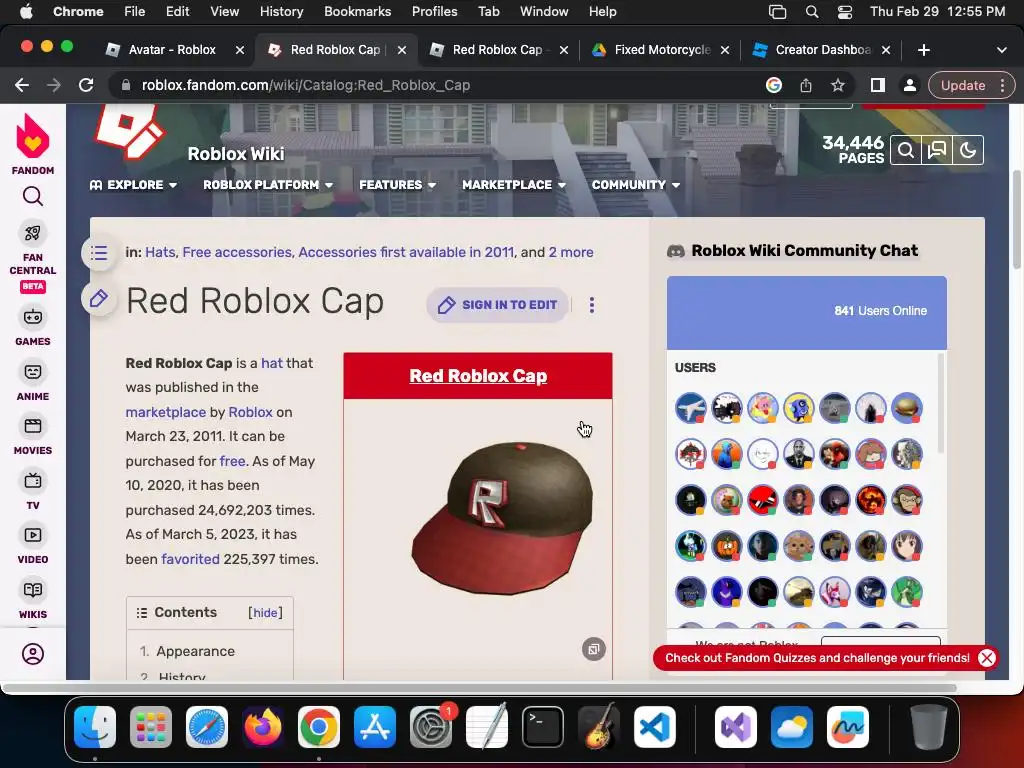This screenshot has height=768, width=1024.
Task: Open the Chrome profile icon
Action: click(x=909, y=85)
